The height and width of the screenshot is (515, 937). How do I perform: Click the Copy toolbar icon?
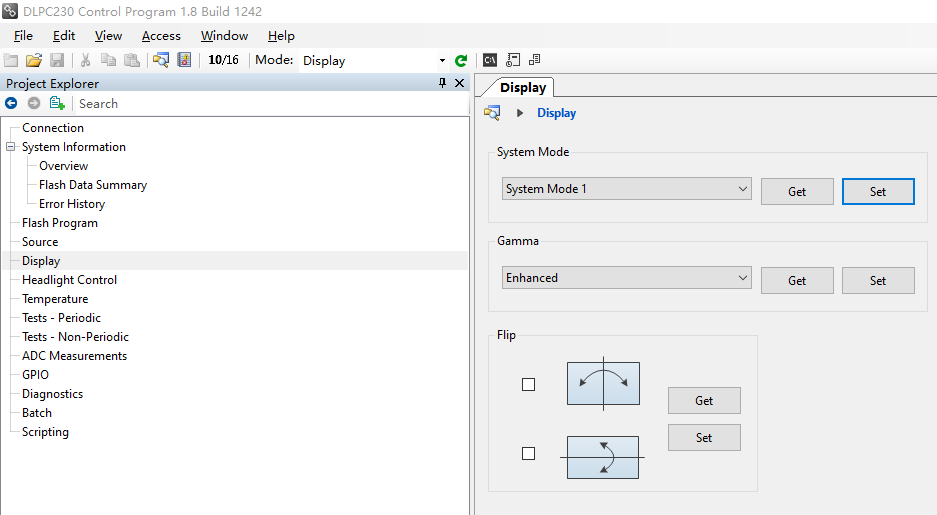click(x=108, y=60)
